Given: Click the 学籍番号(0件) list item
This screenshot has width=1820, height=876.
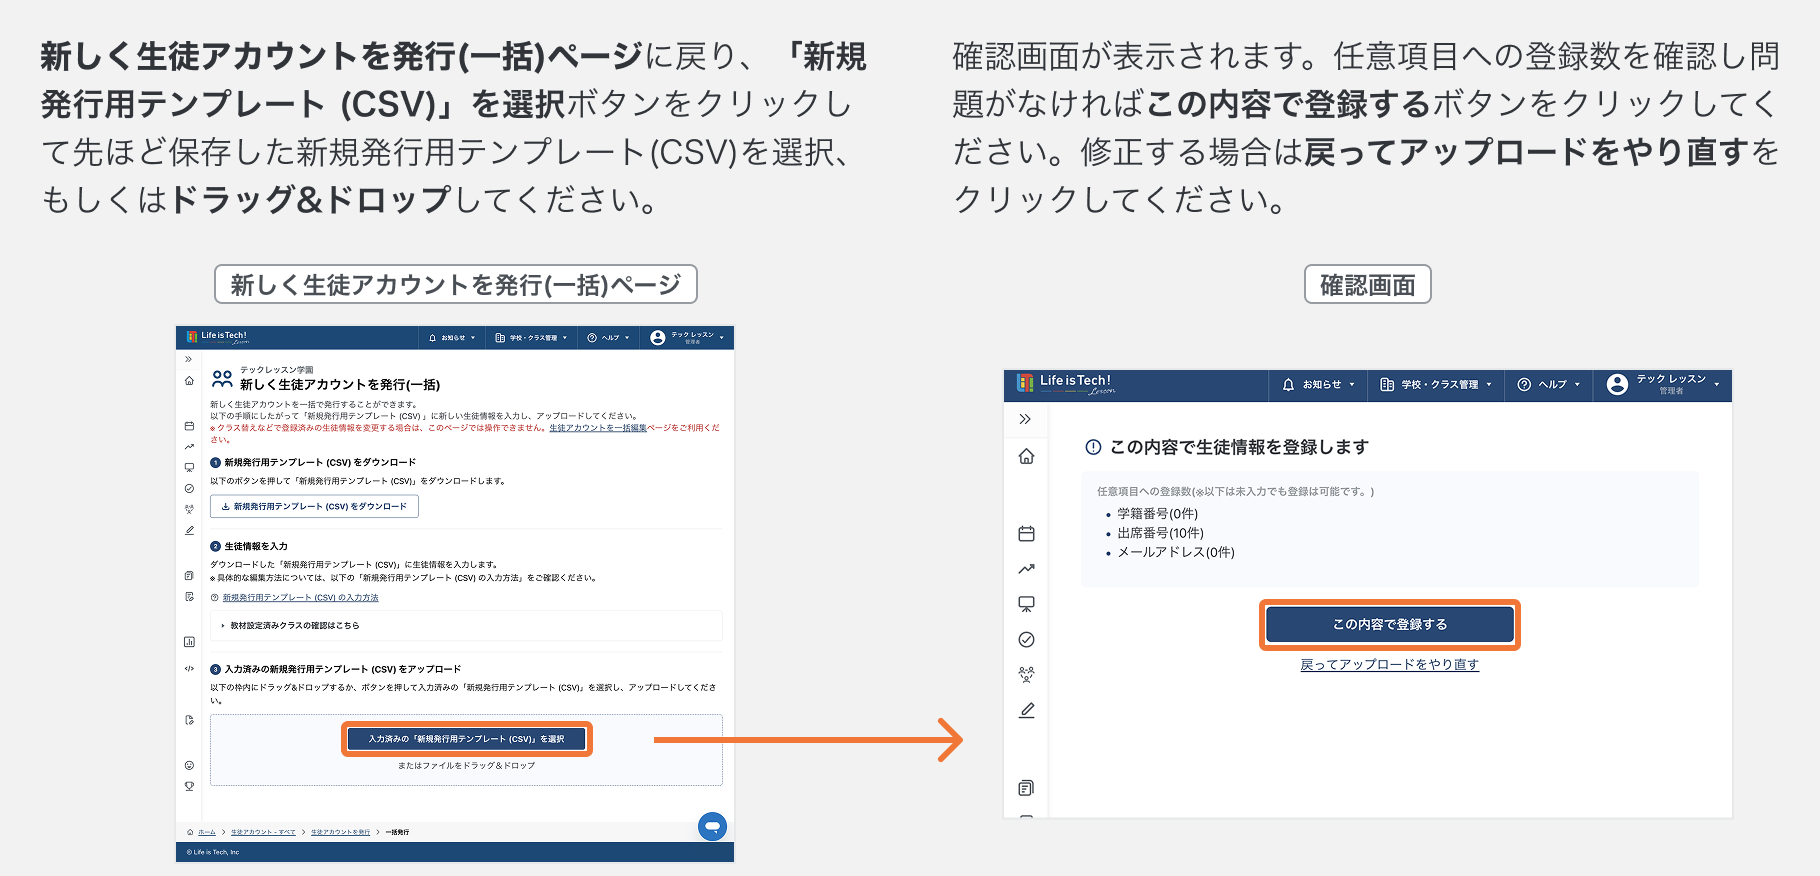Looking at the screenshot, I should [x=1157, y=514].
